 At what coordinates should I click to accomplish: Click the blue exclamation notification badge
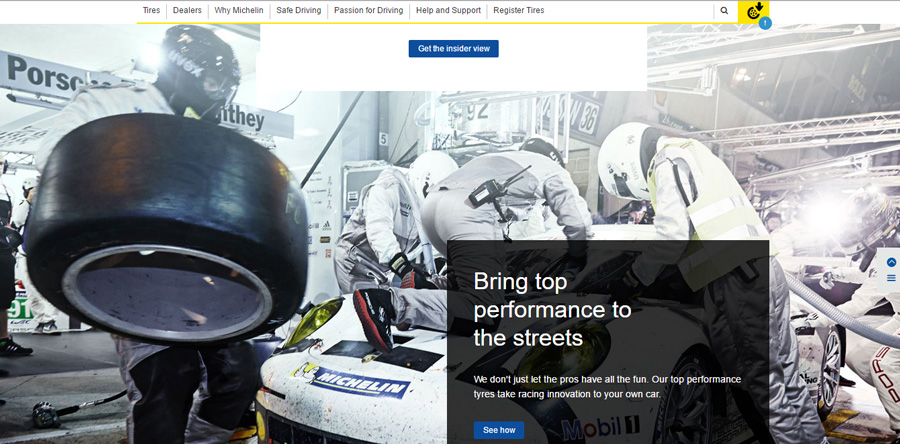[x=765, y=23]
